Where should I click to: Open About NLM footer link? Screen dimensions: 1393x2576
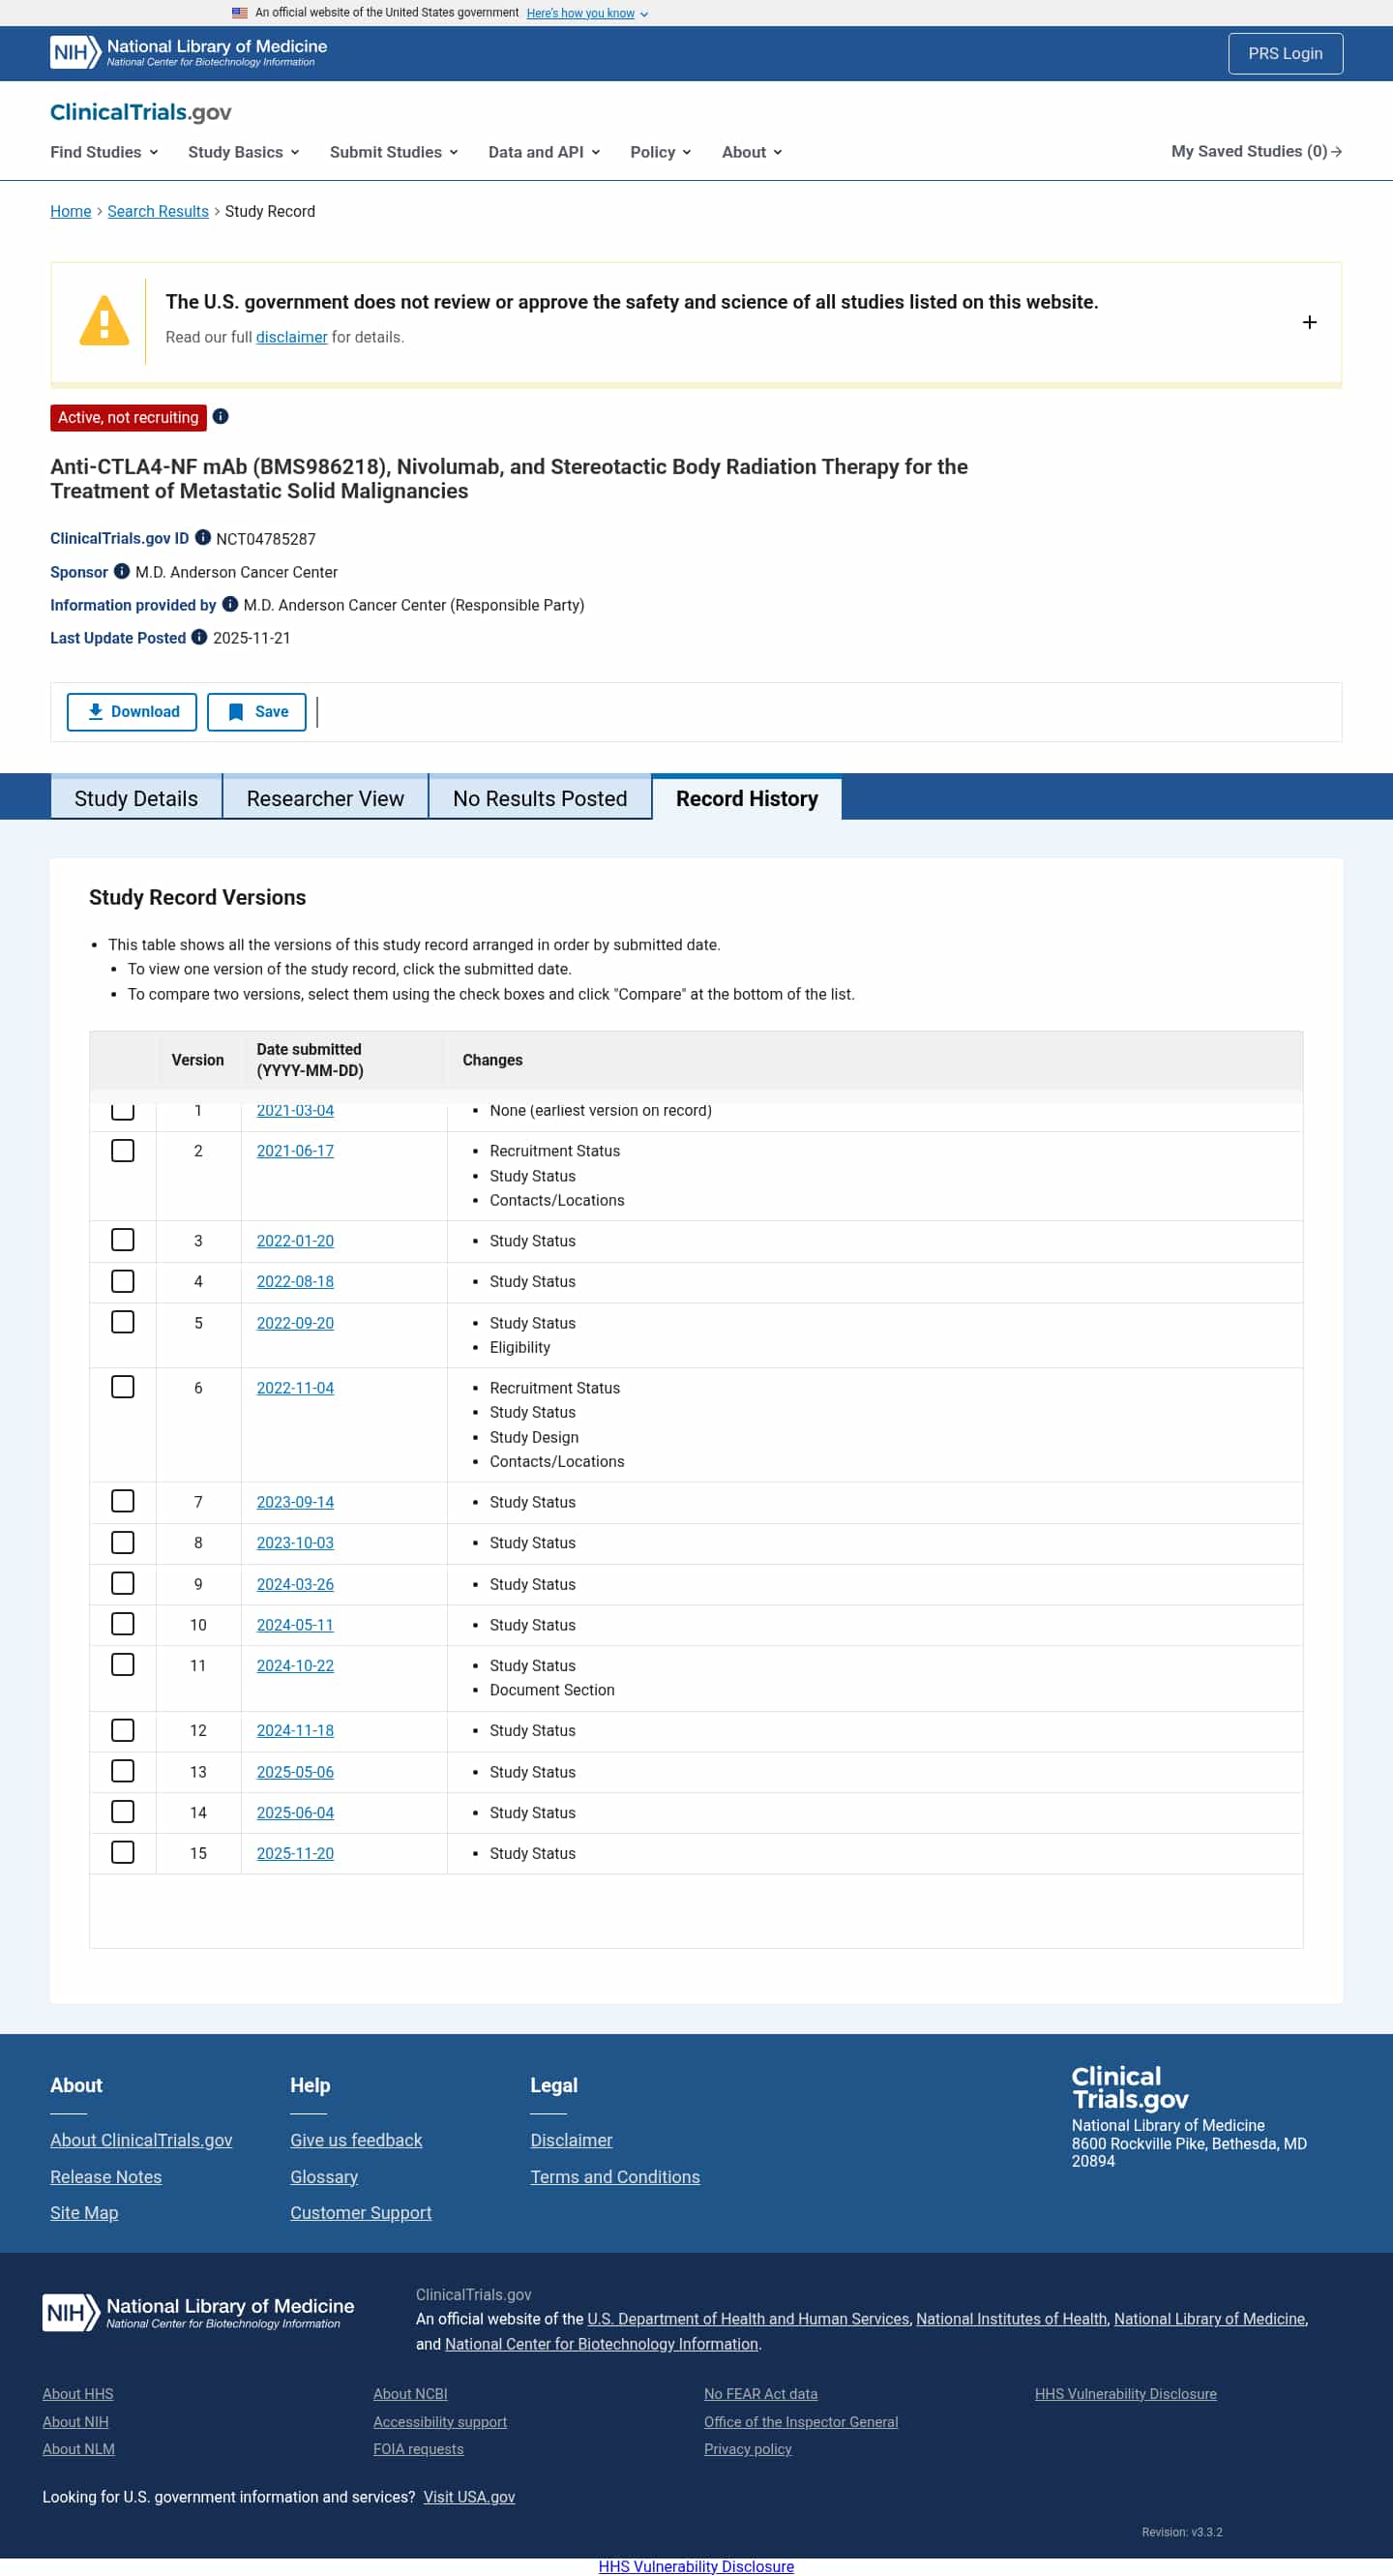[x=78, y=2449]
